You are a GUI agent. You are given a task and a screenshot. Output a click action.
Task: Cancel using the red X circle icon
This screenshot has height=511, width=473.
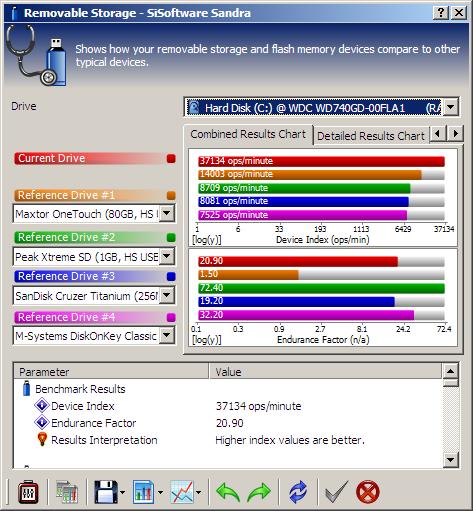368,492
